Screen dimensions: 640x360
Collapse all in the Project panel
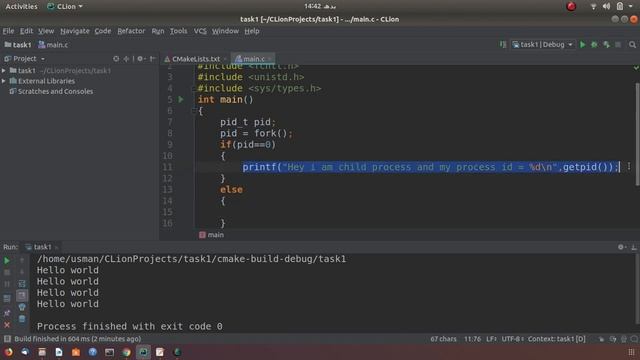coord(127,59)
